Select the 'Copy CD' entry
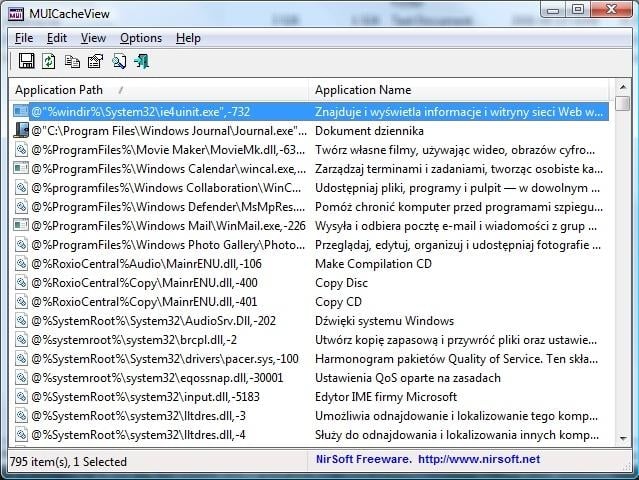Viewport: 639px width, 480px height. pos(338,302)
